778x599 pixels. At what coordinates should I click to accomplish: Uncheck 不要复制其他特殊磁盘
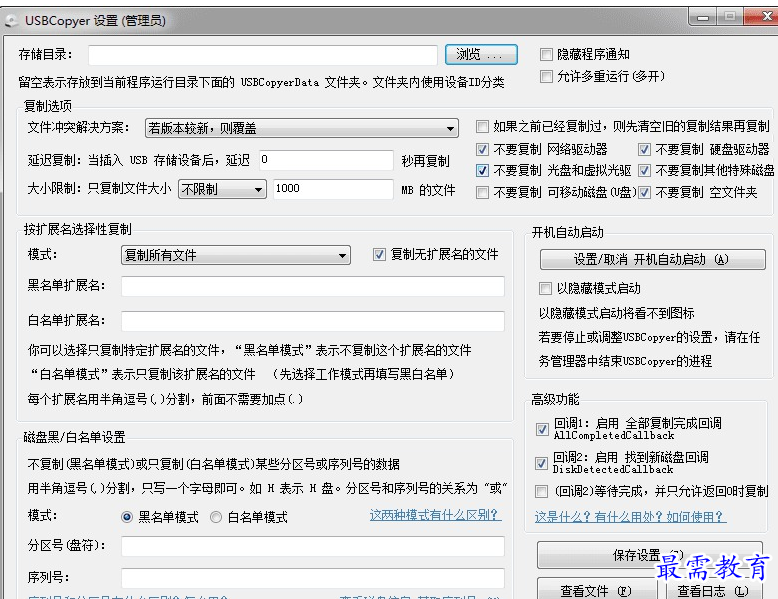(644, 171)
